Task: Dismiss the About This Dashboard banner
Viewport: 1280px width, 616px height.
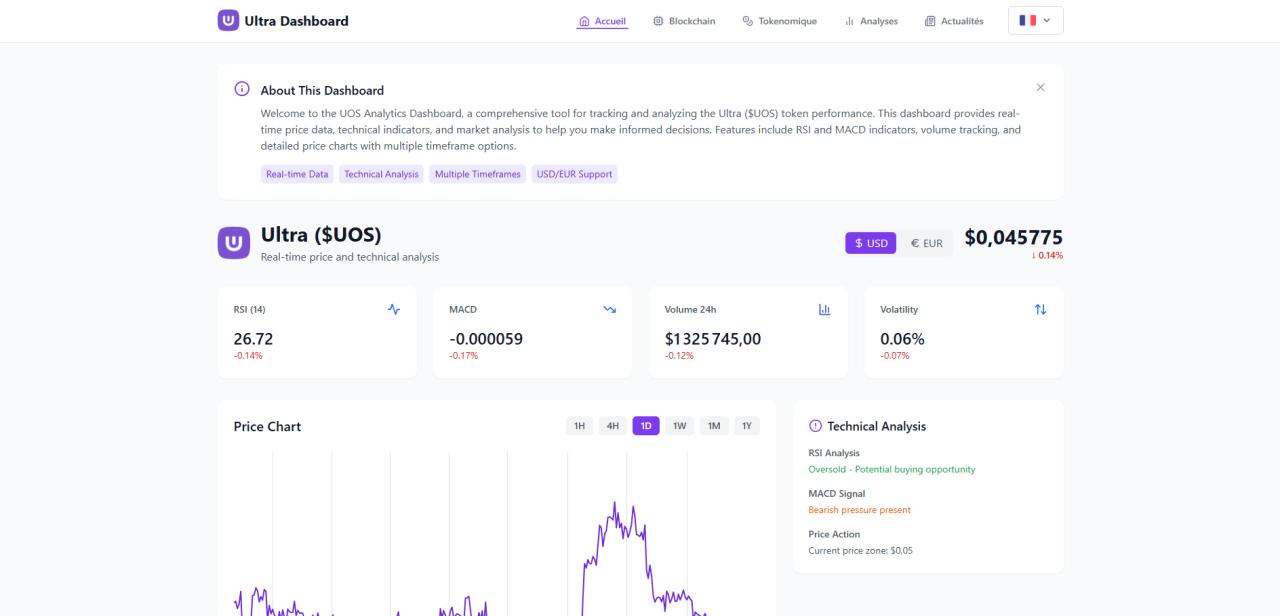Action: (x=1040, y=87)
